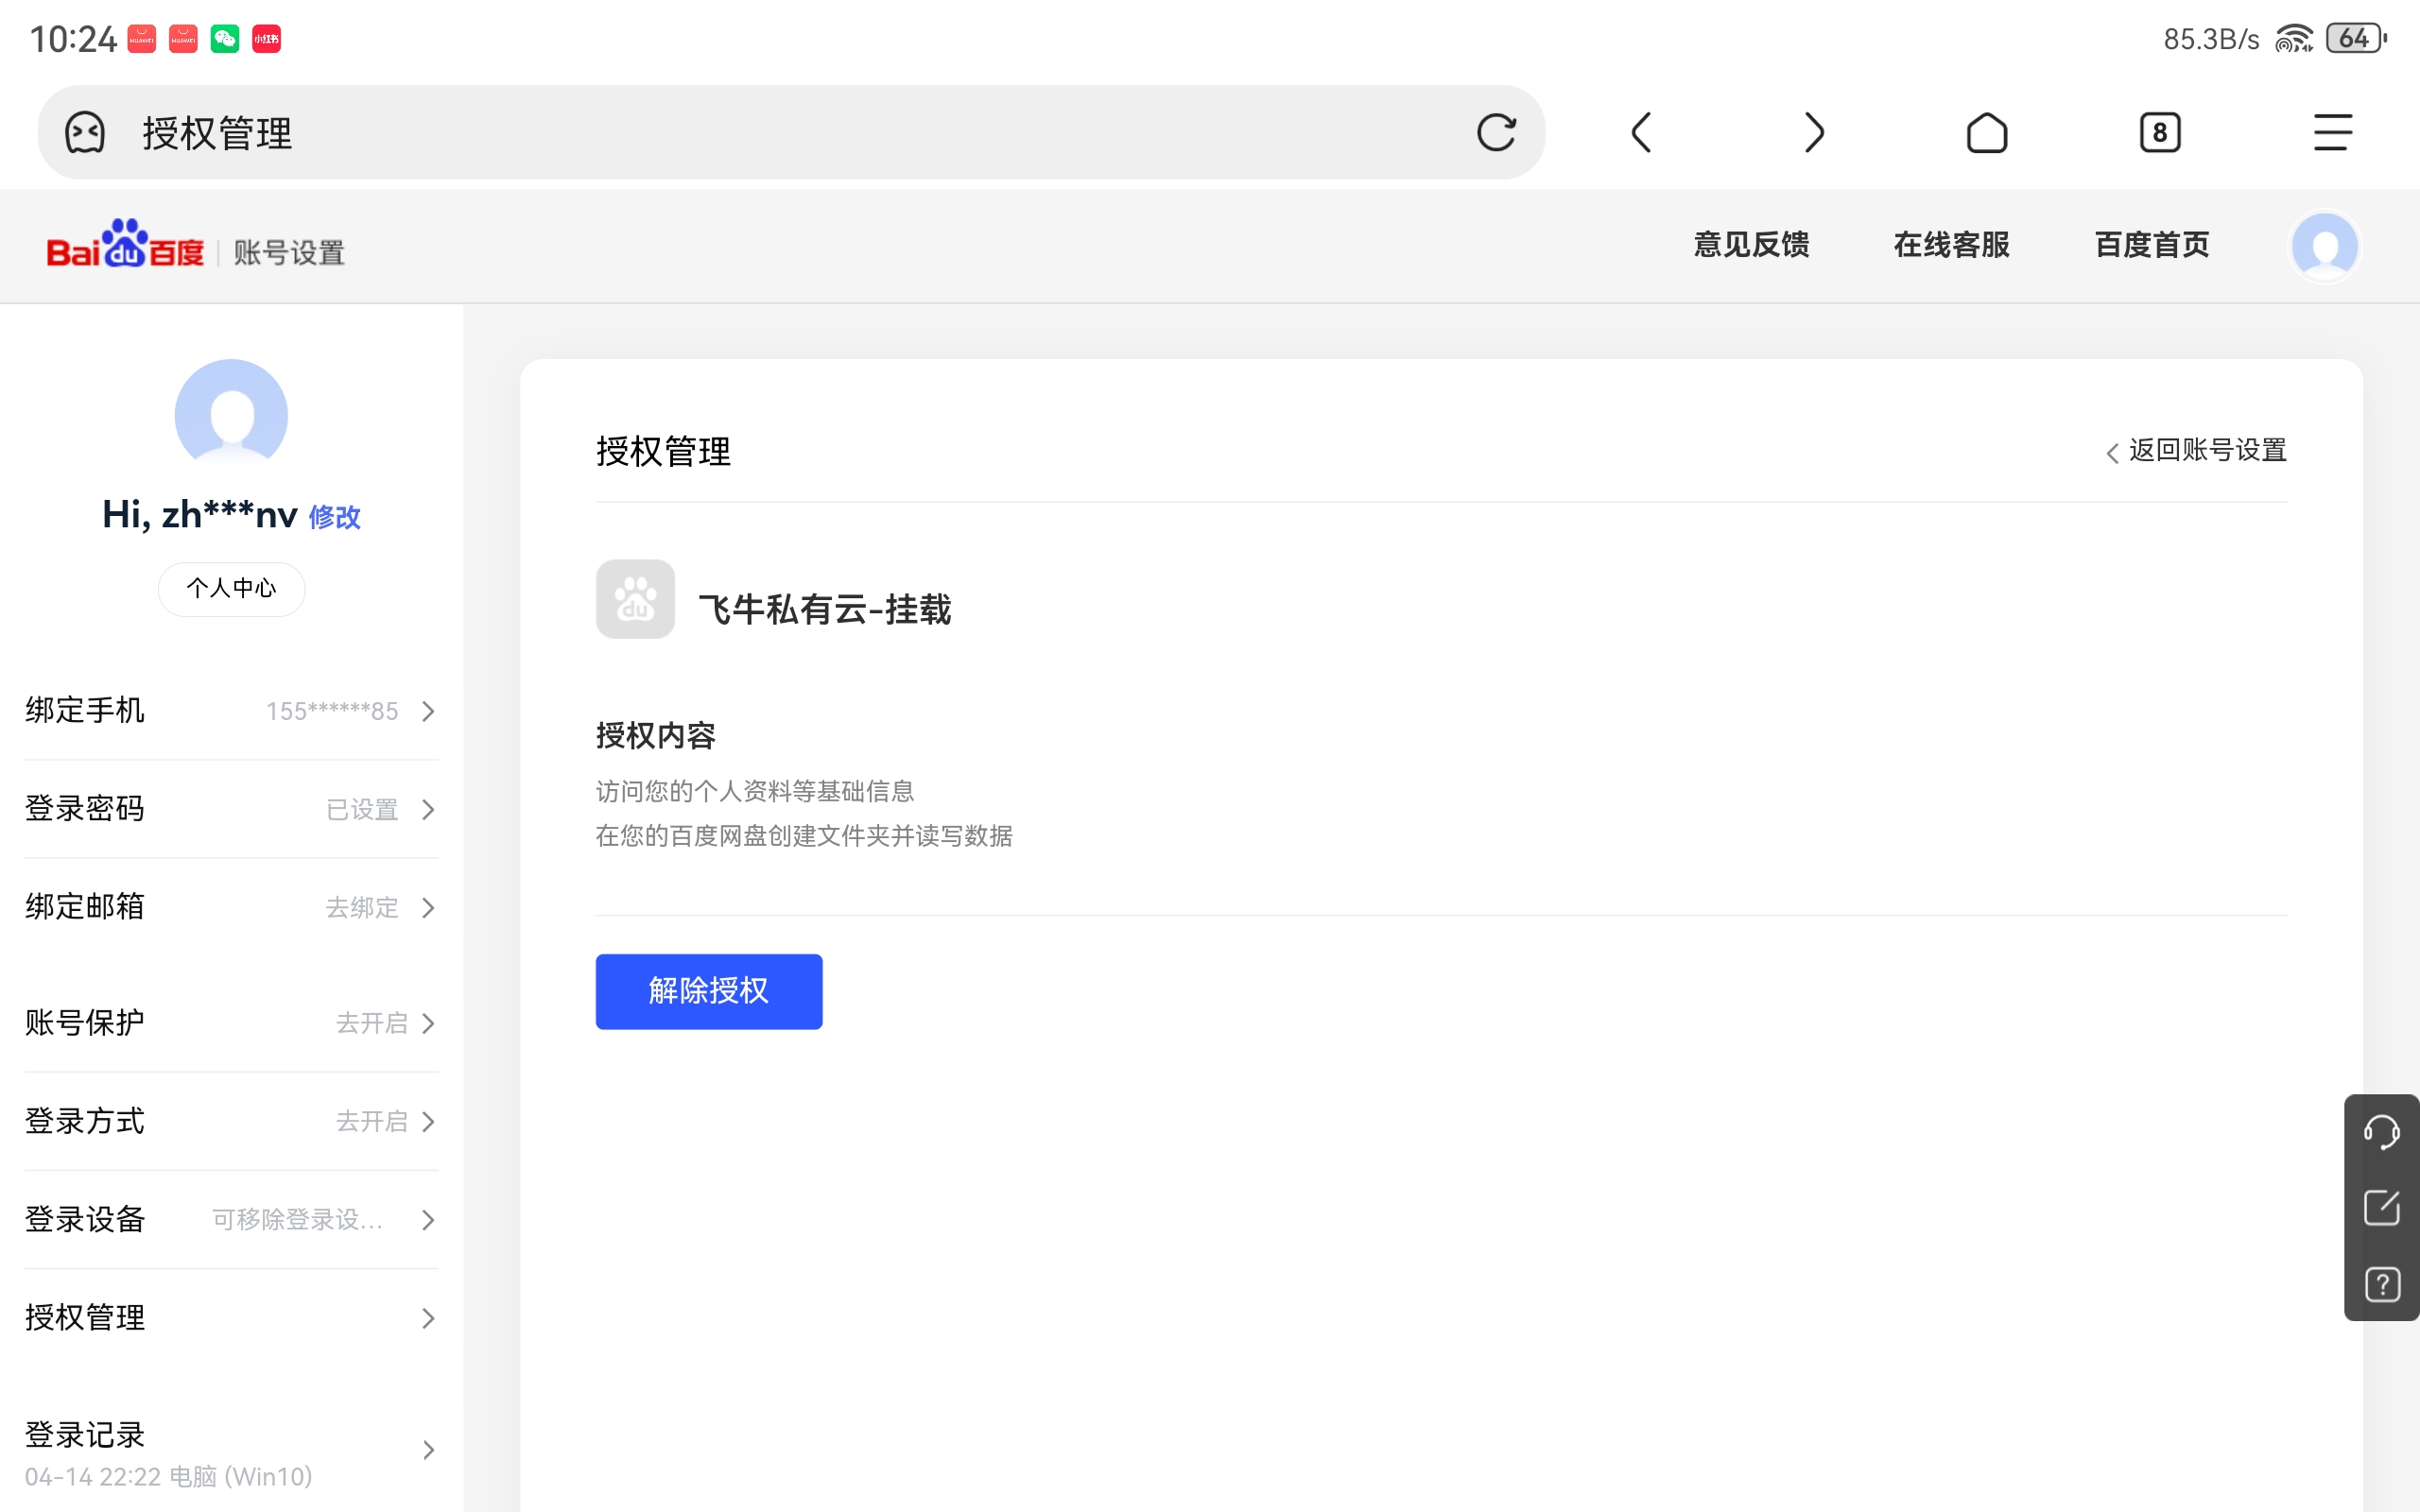Click the 访问您的个人资料等基础信息 line
2420x1512 pixels.
[755, 791]
